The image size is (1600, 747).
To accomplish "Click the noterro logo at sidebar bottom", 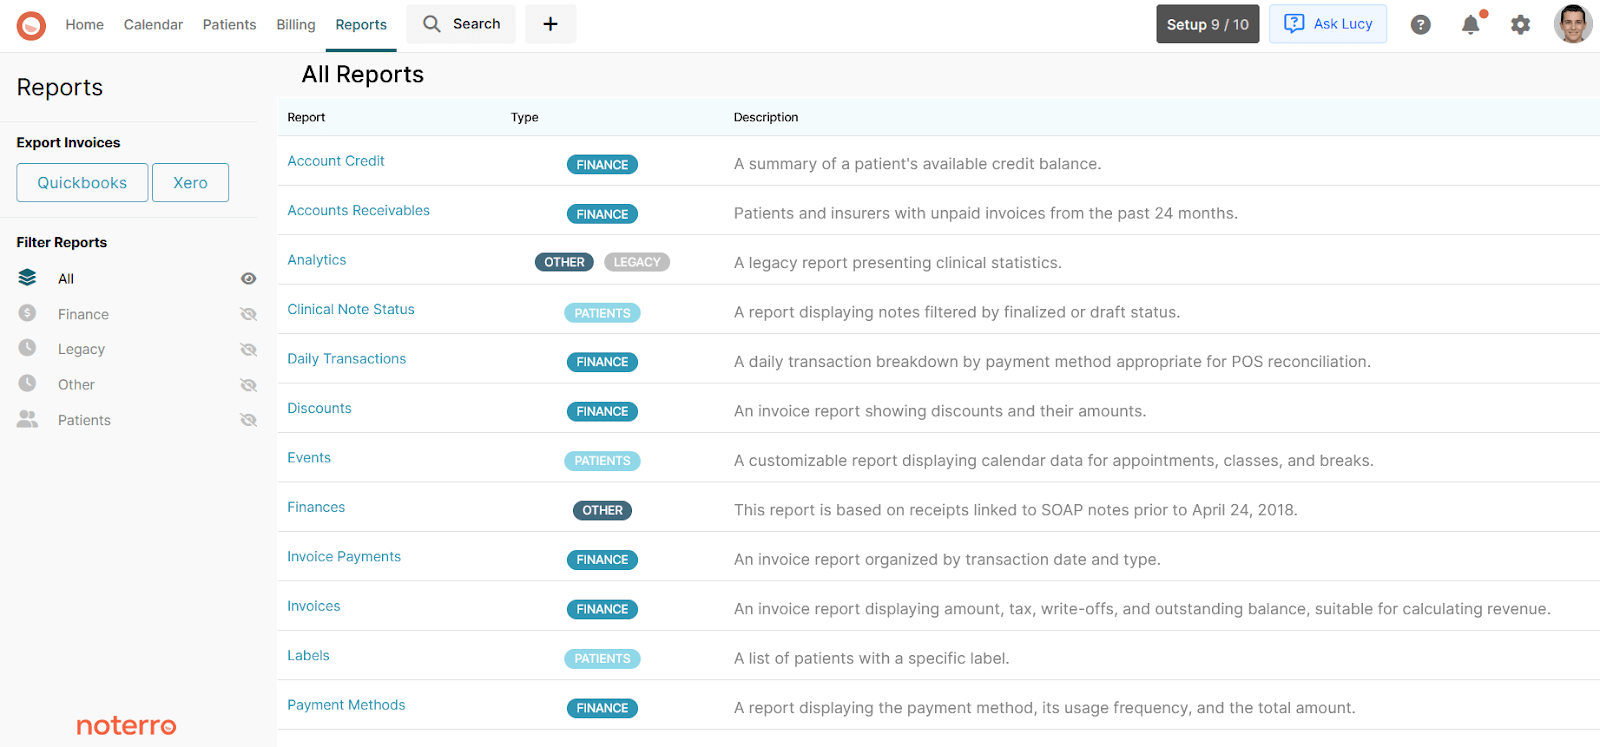I will [126, 726].
